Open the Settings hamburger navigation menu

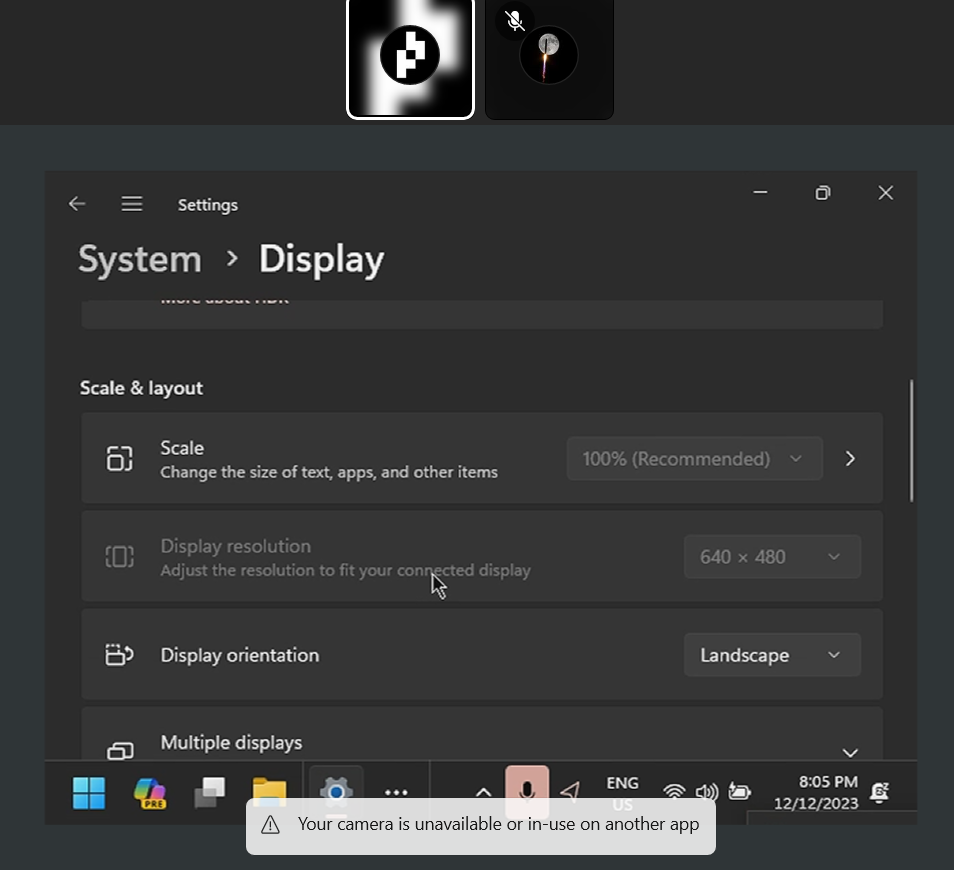coord(132,204)
